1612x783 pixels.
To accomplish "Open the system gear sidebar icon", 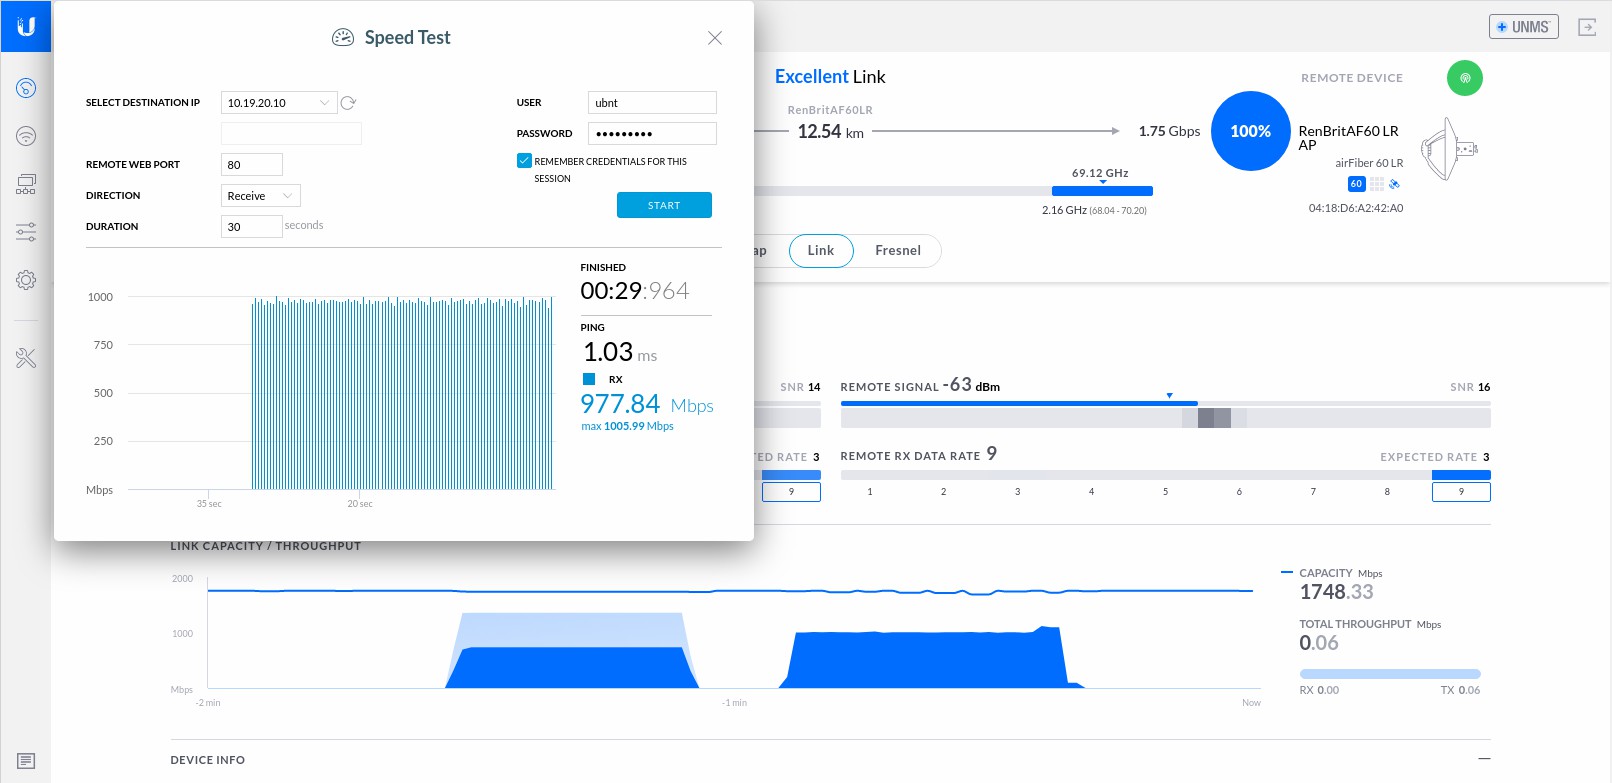I will click(26, 280).
